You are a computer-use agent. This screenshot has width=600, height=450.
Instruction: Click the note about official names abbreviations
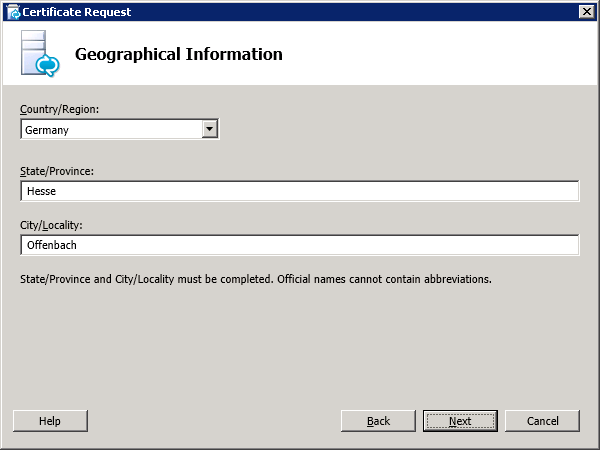pos(256,279)
